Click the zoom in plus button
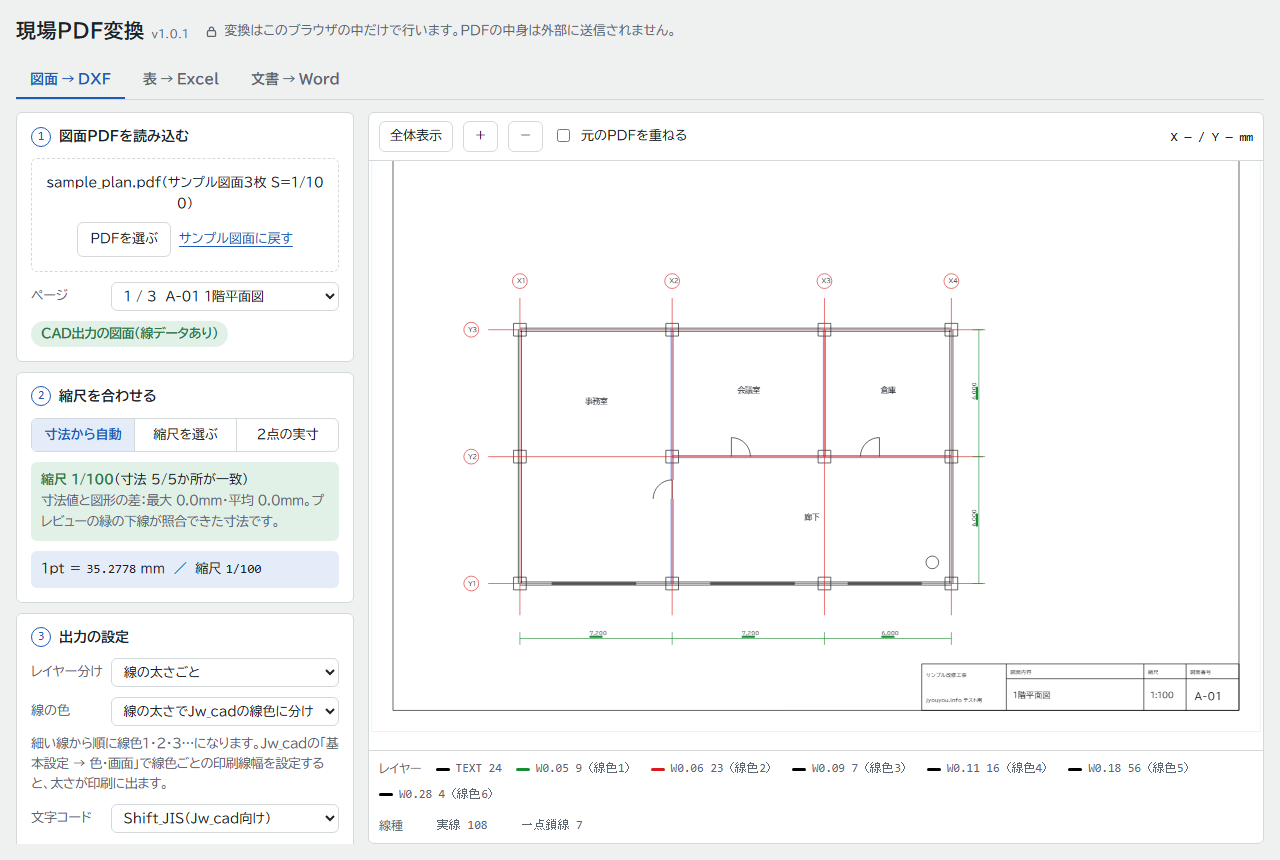This screenshot has width=1280, height=860. tap(480, 136)
